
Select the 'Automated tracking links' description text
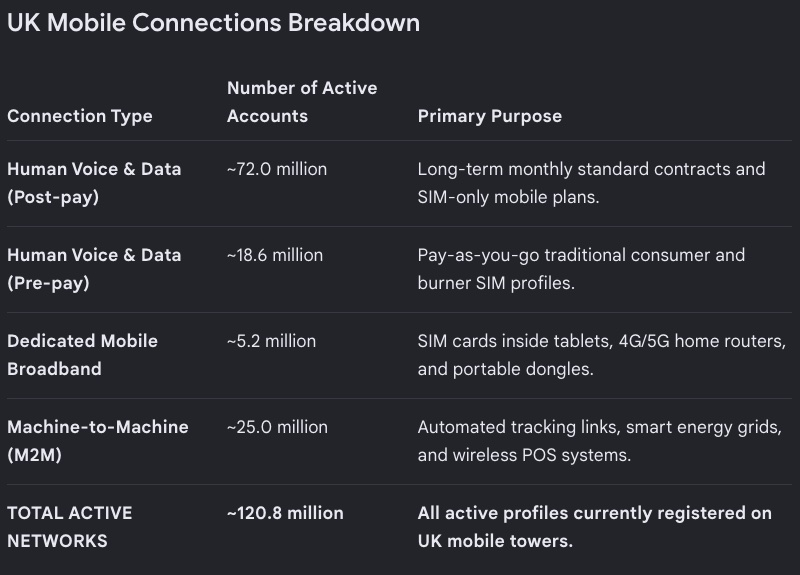pos(599,441)
